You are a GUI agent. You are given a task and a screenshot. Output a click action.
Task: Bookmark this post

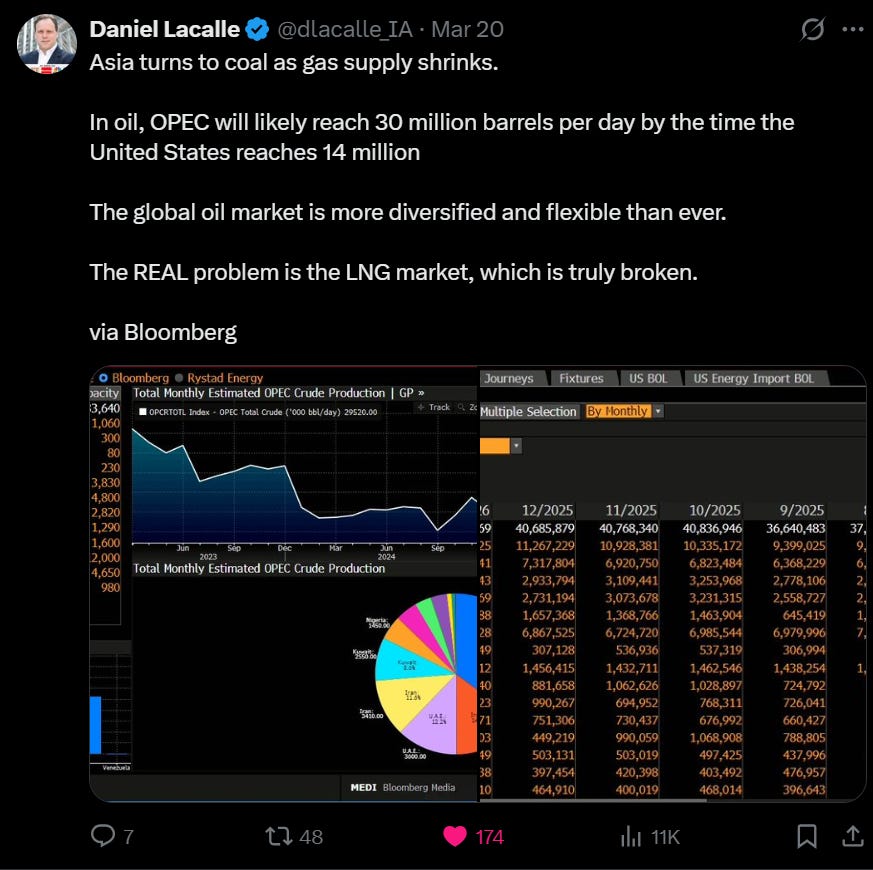pos(807,836)
